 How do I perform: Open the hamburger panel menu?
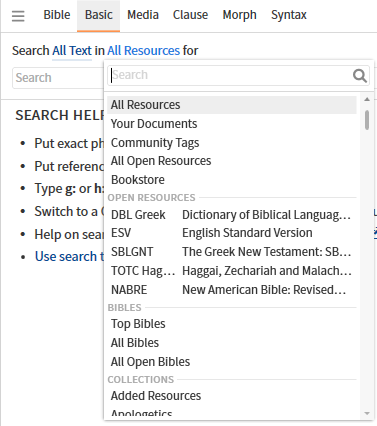[18, 16]
